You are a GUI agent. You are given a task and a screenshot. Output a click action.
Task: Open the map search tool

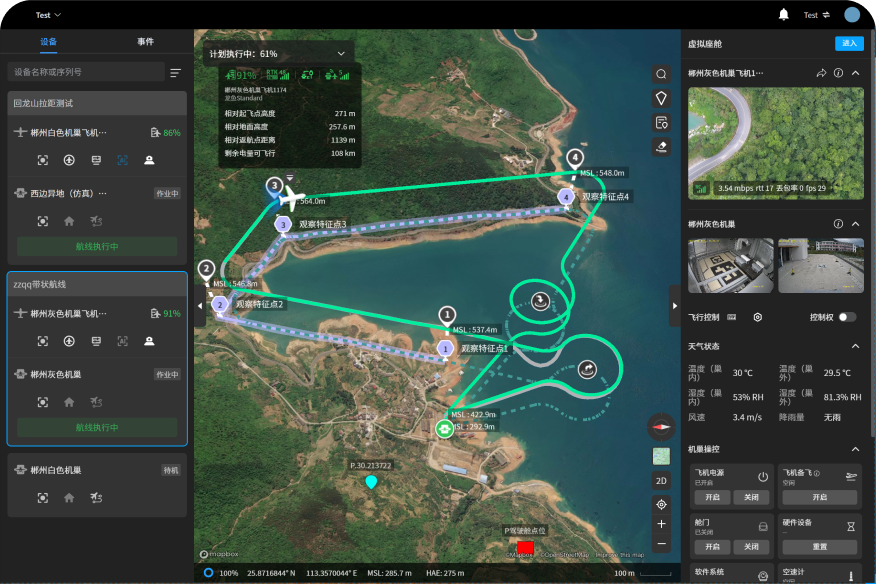[661, 74]
